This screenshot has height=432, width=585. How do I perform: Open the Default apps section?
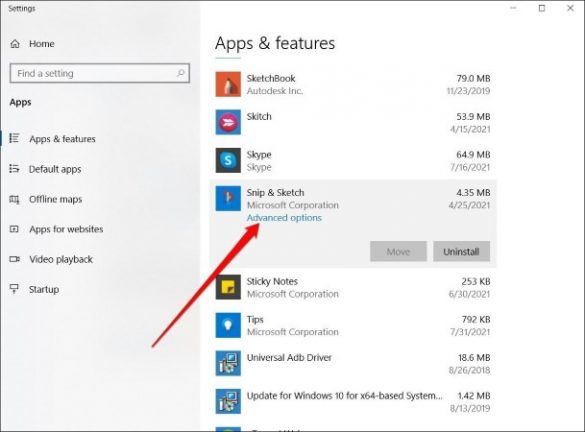click(55, 169)
